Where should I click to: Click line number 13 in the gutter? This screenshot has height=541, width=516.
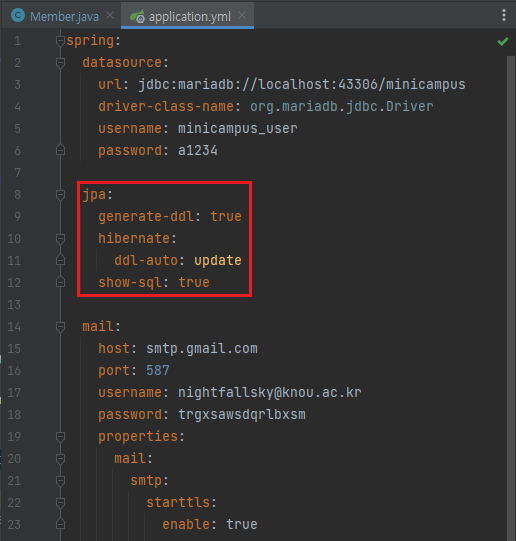pyautogui.click(x=14, y=305)
